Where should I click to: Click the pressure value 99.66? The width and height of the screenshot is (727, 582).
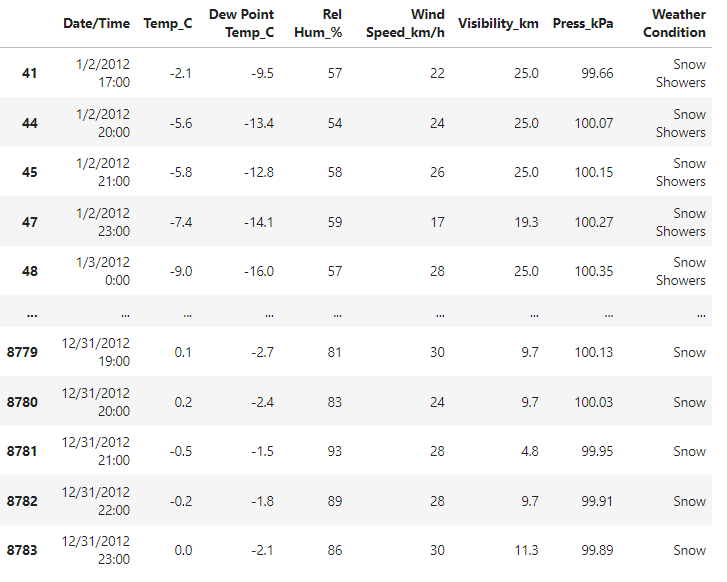[x=594, y=73]
